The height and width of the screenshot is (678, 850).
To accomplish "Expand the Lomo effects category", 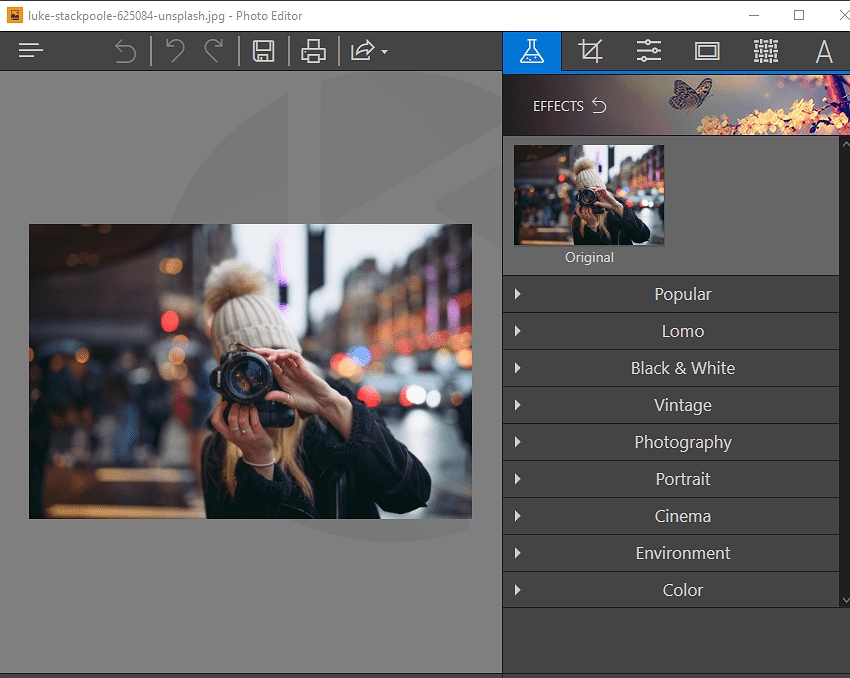I will [671, 331].
